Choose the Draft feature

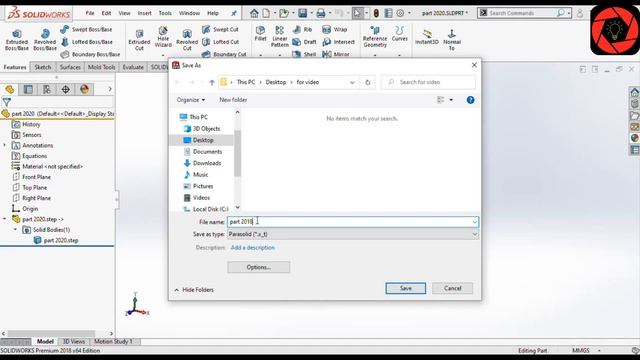point(304,42)
